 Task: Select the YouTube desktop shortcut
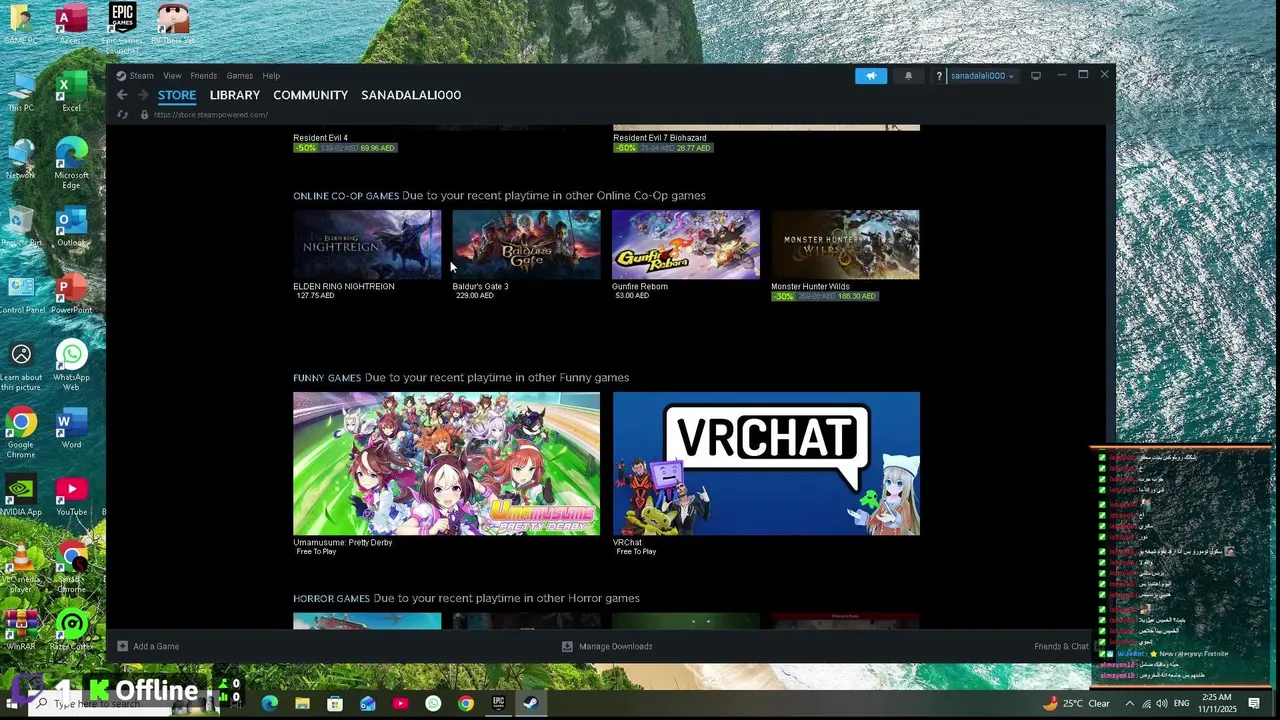click(x=71, y=497)
